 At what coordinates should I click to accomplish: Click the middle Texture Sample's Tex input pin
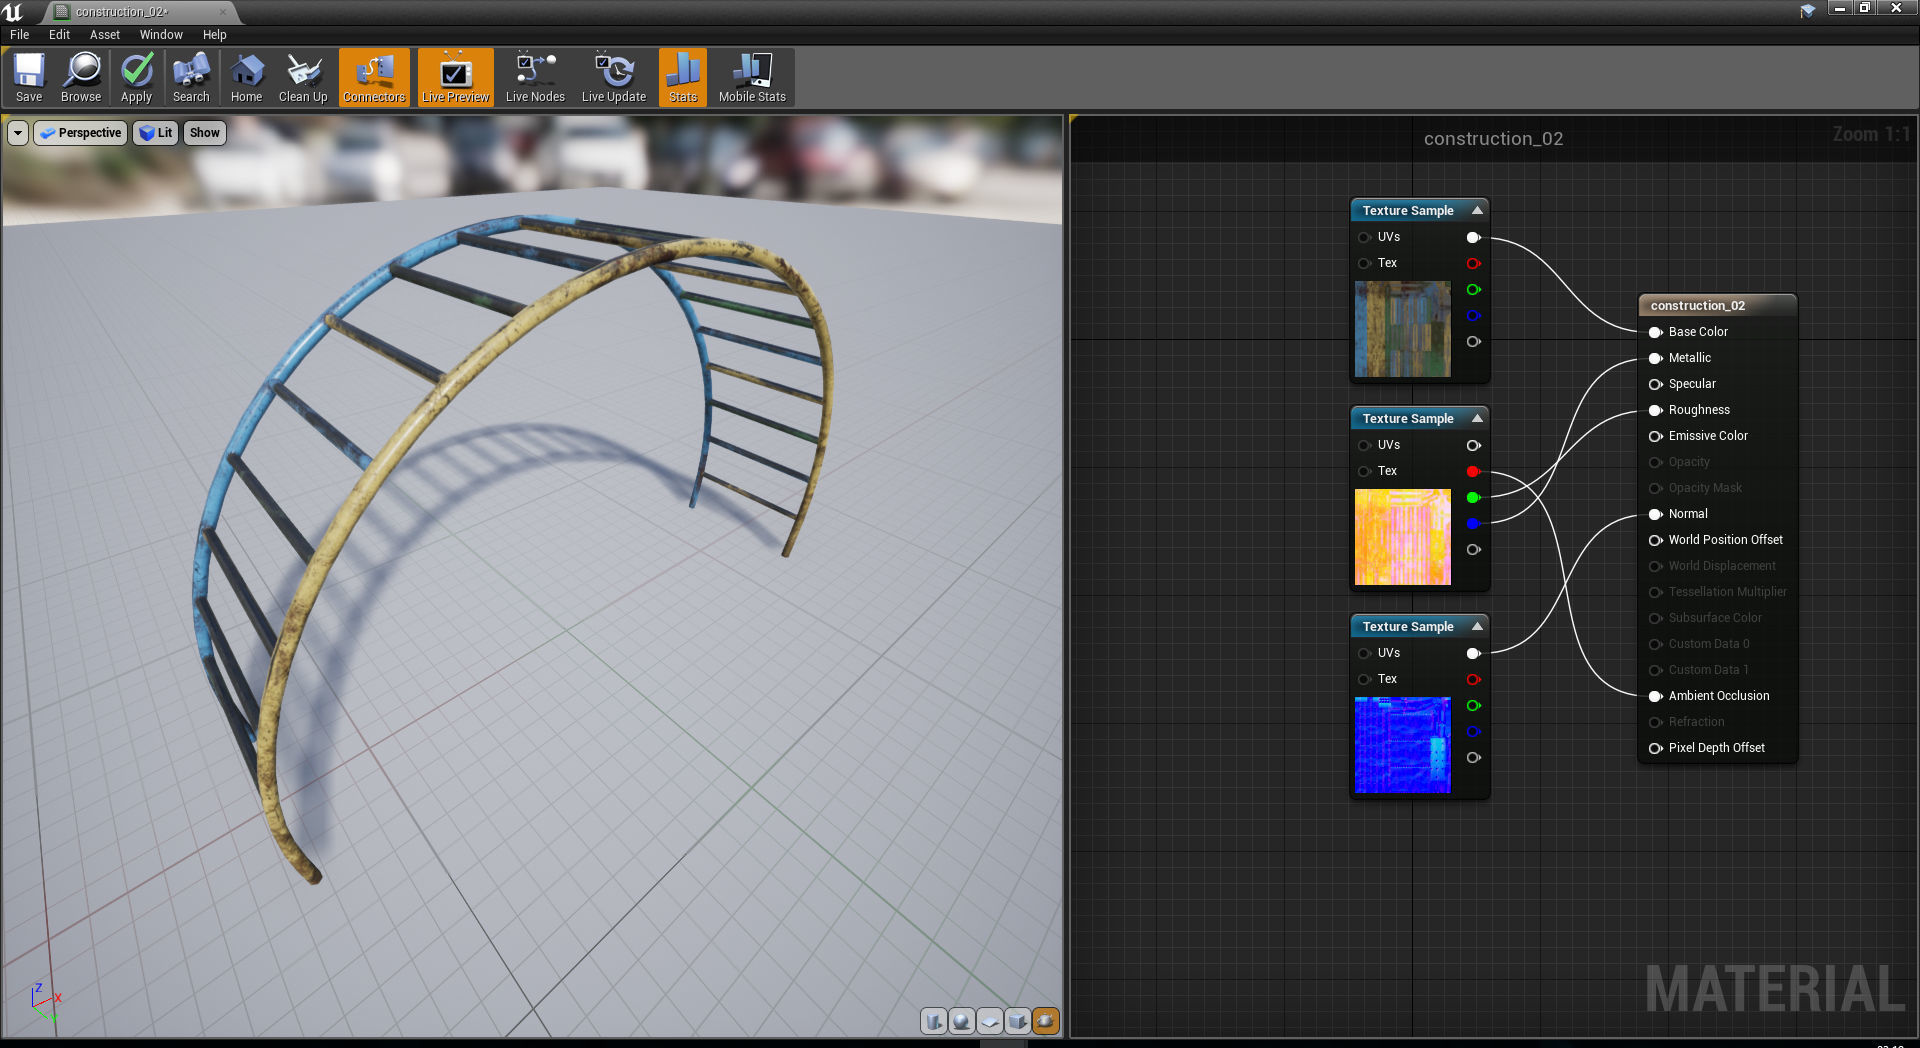pyautogui.click(x=1364, y=471)
